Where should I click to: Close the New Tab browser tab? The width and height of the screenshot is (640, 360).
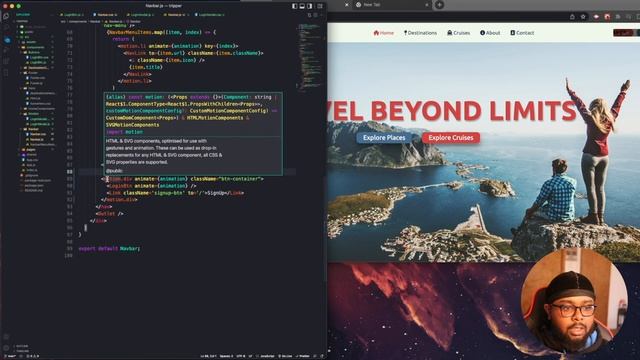click(x=427, y=5)
